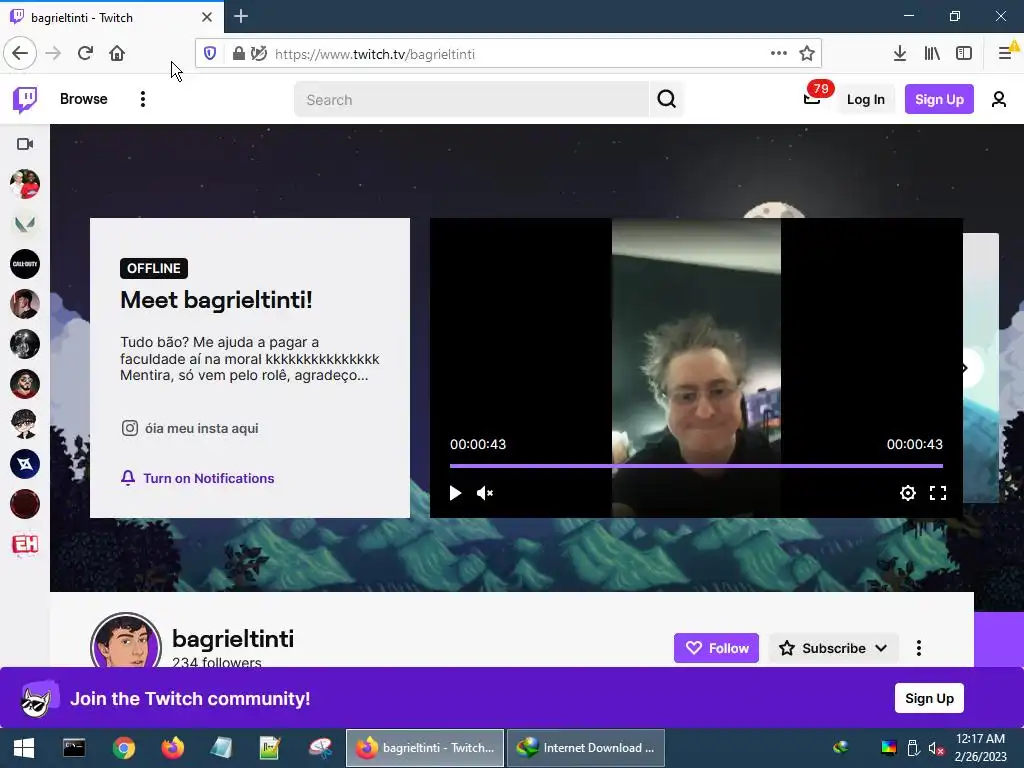Screen dimensions: 1024x768
Task: Play the channel trailer video
Action: tap(455, 493)
